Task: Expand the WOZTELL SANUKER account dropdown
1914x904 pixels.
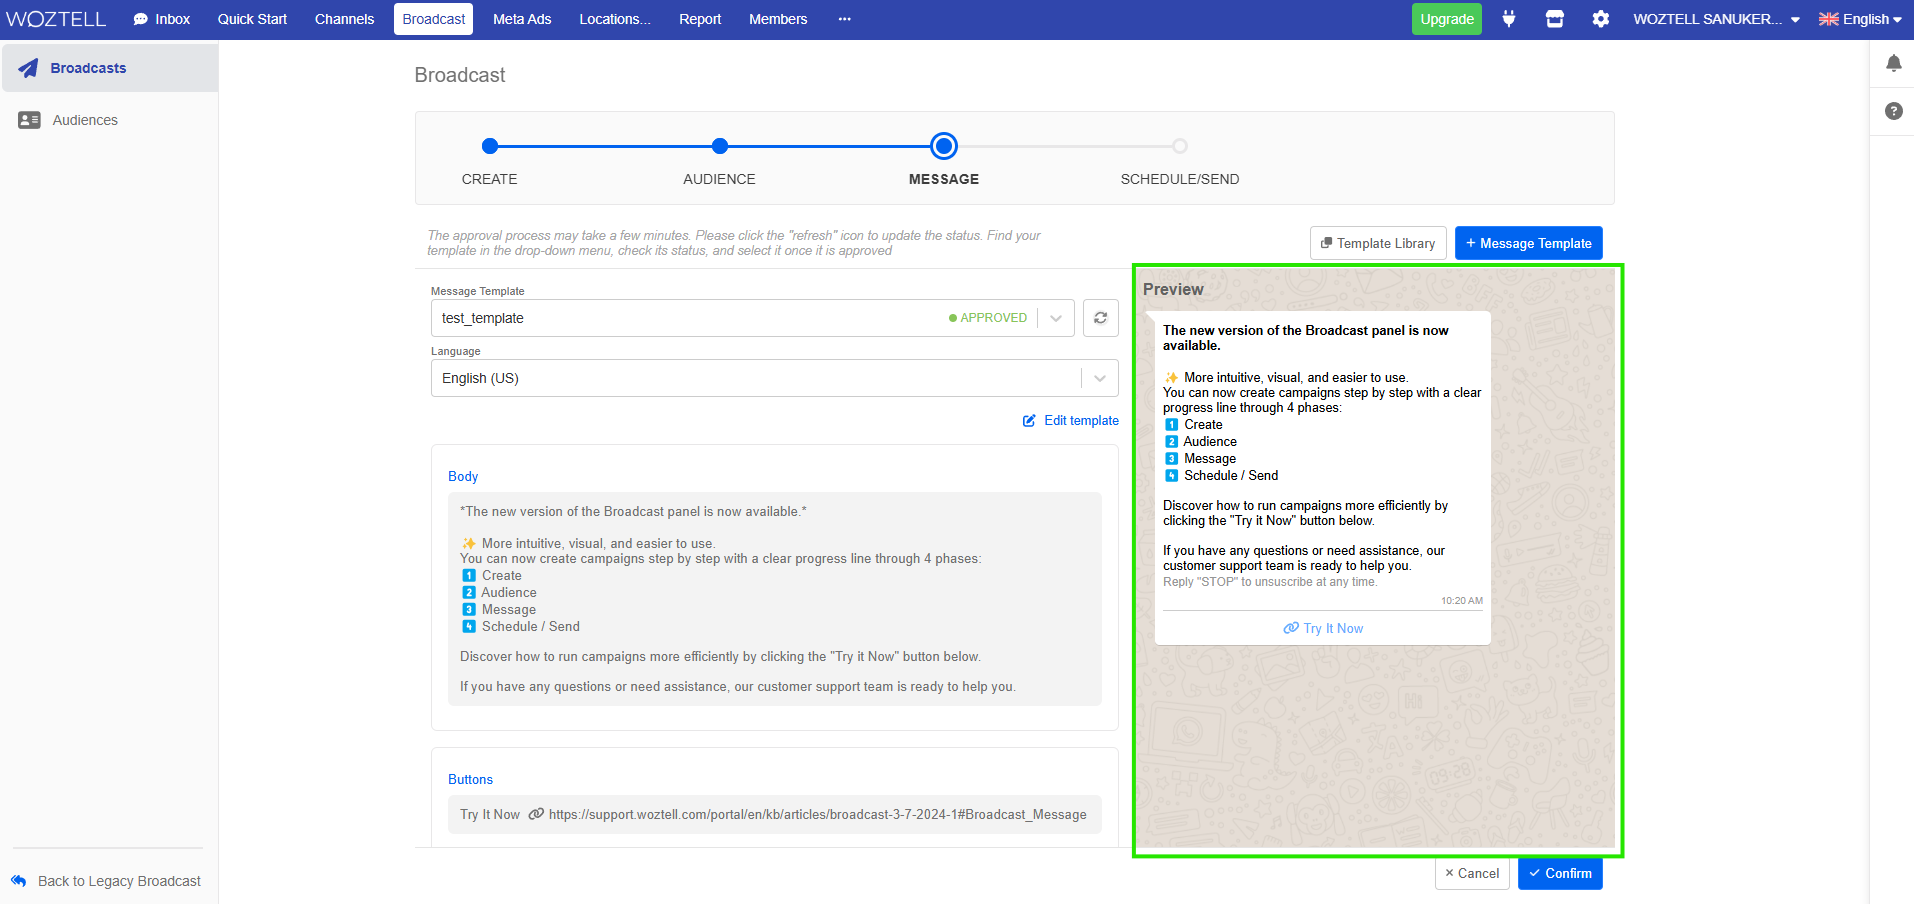Action: [x=1716, y=19]
